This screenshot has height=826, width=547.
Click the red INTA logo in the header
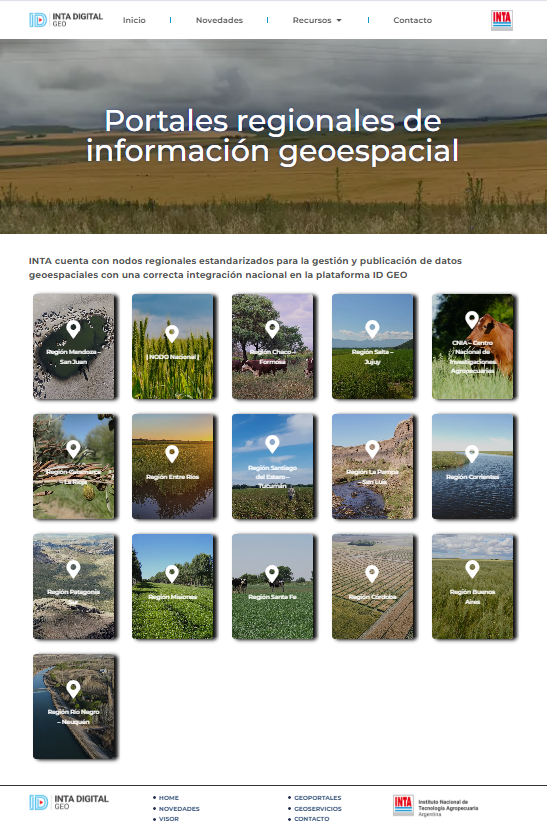click(502, 20)
